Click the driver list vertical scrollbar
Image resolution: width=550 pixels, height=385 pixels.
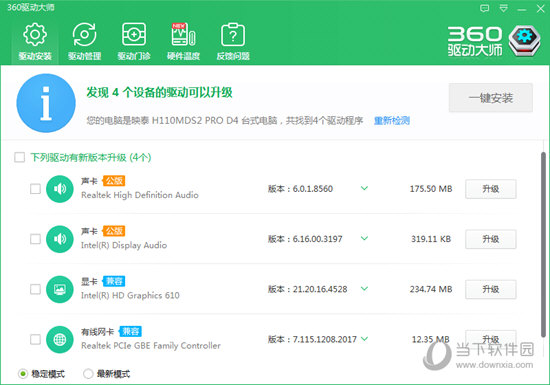point(543,244)
